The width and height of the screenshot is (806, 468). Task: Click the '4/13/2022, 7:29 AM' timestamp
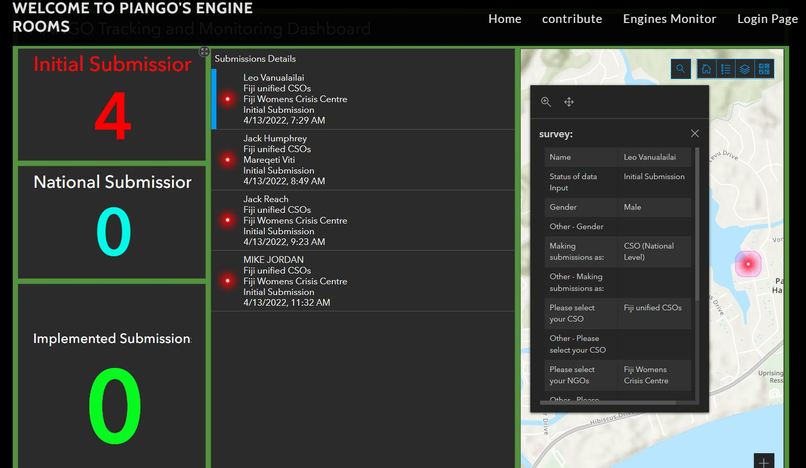[x=284, y=120]
